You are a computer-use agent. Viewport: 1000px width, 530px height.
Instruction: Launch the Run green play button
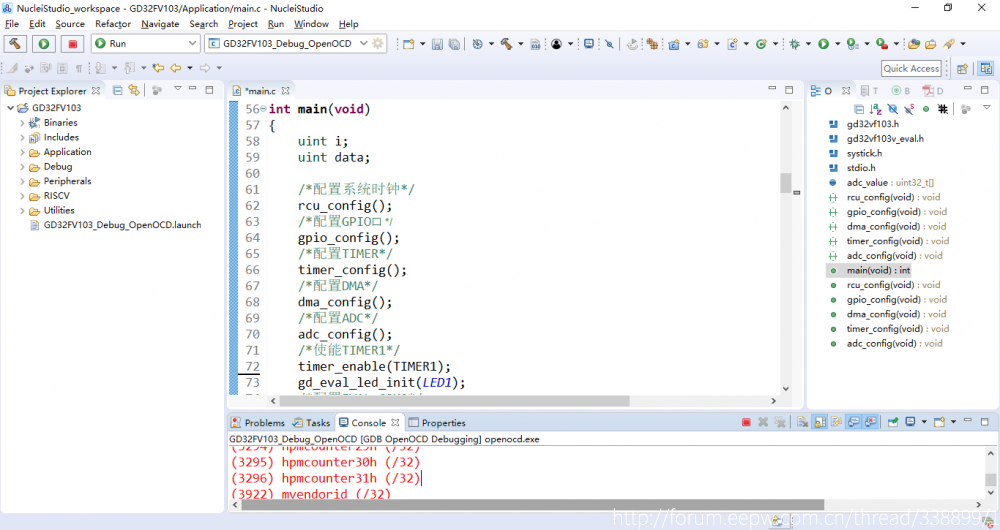point(44,43)
